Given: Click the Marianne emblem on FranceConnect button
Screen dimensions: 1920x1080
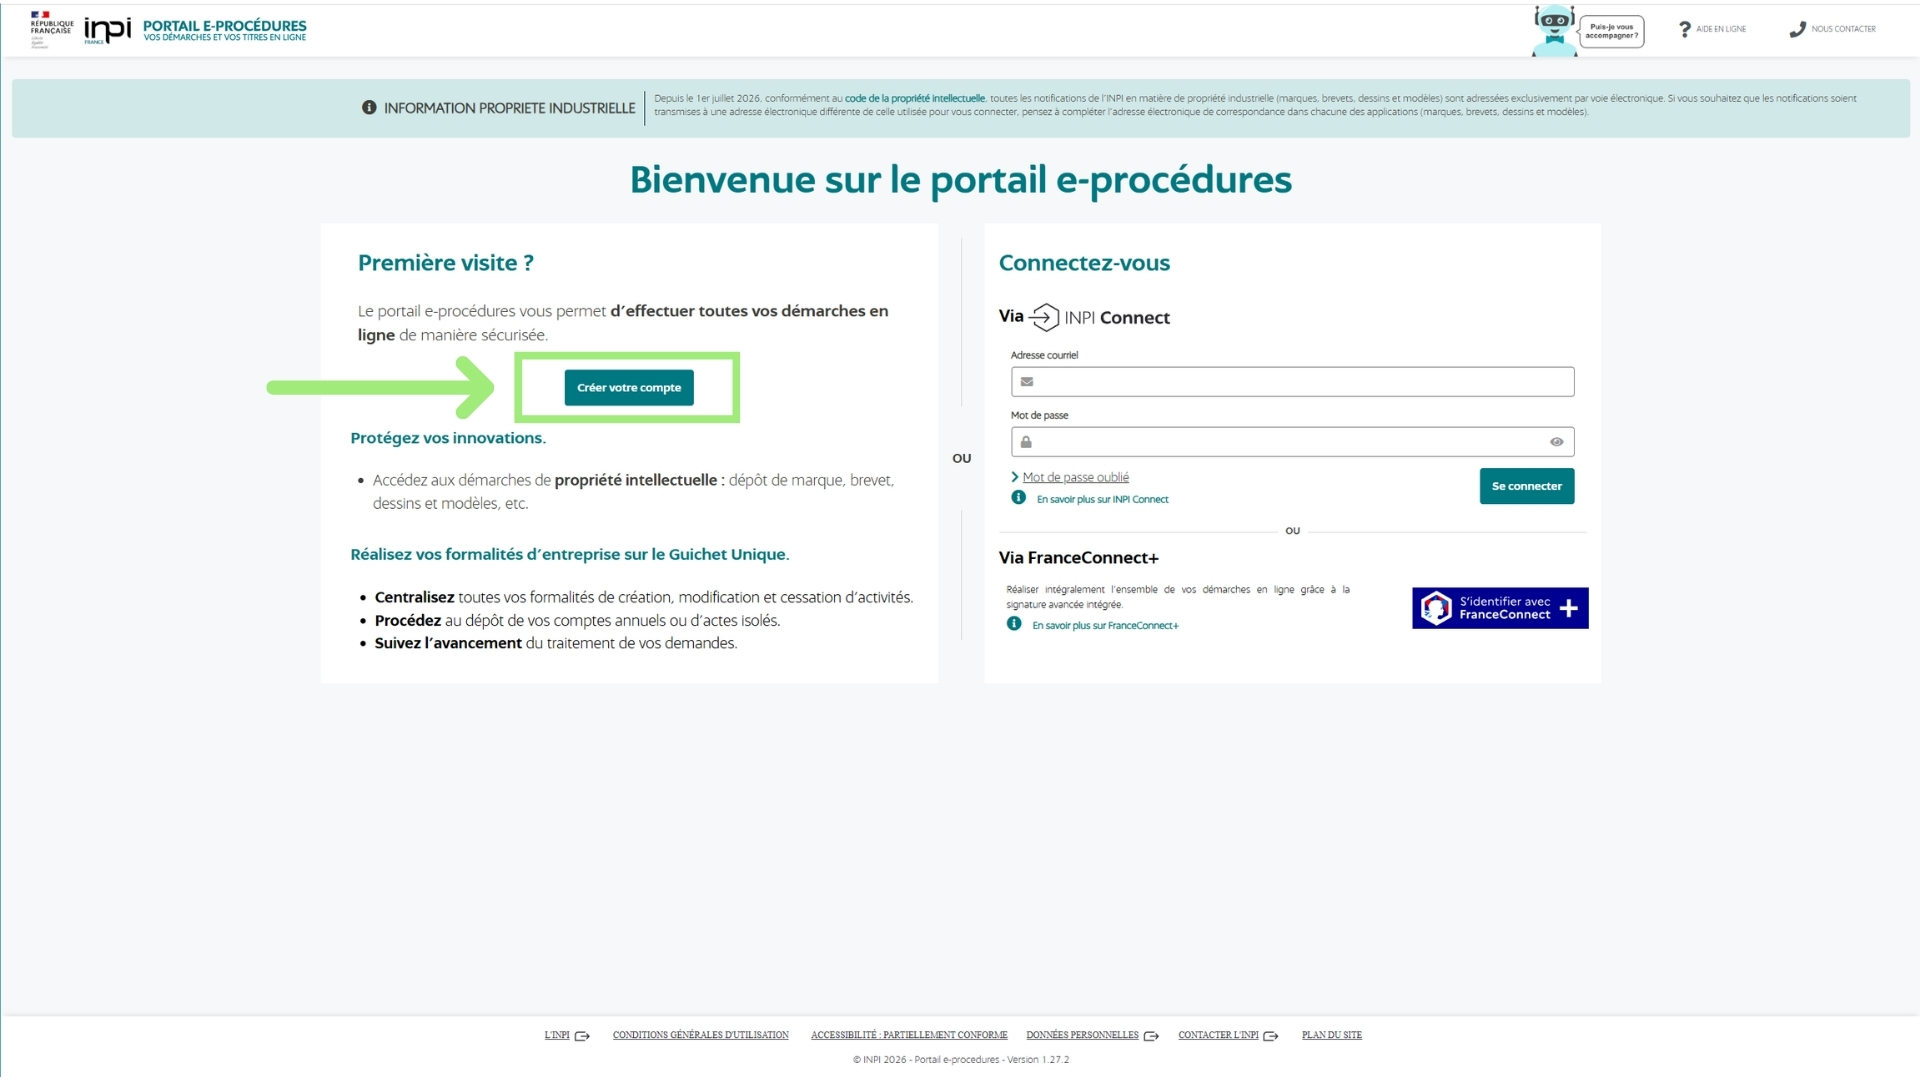Looking at the screenshot, I should tap(1436, 608).
